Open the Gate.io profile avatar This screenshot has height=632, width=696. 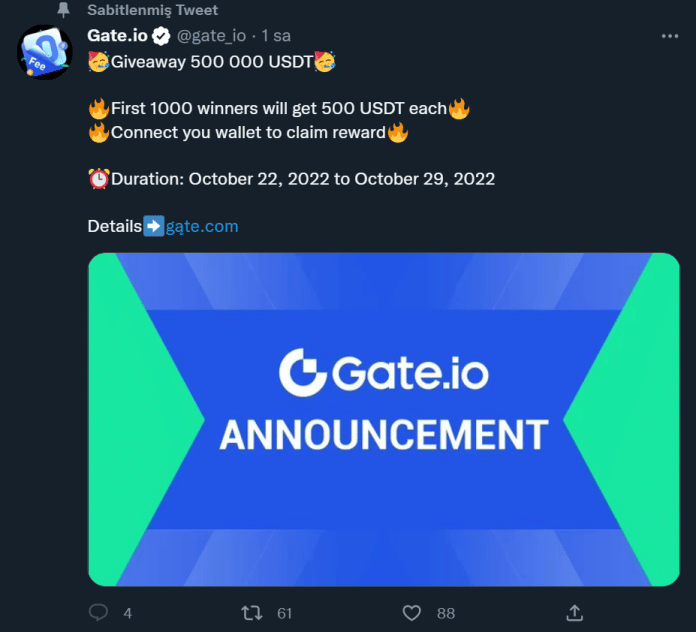[44, 53]
